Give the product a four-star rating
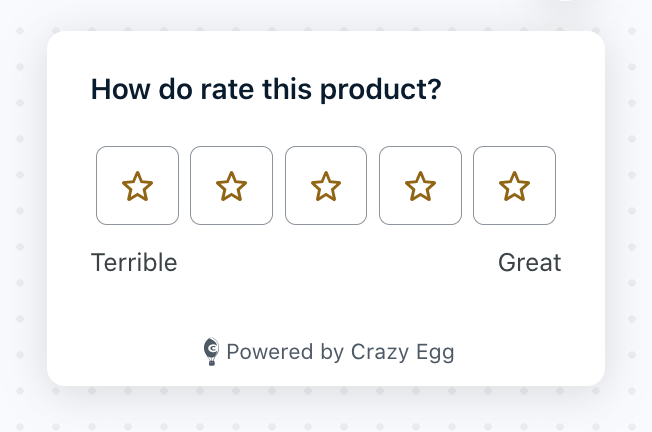Image resolution: width=652 pixels, height=432 pixels. 420,185
